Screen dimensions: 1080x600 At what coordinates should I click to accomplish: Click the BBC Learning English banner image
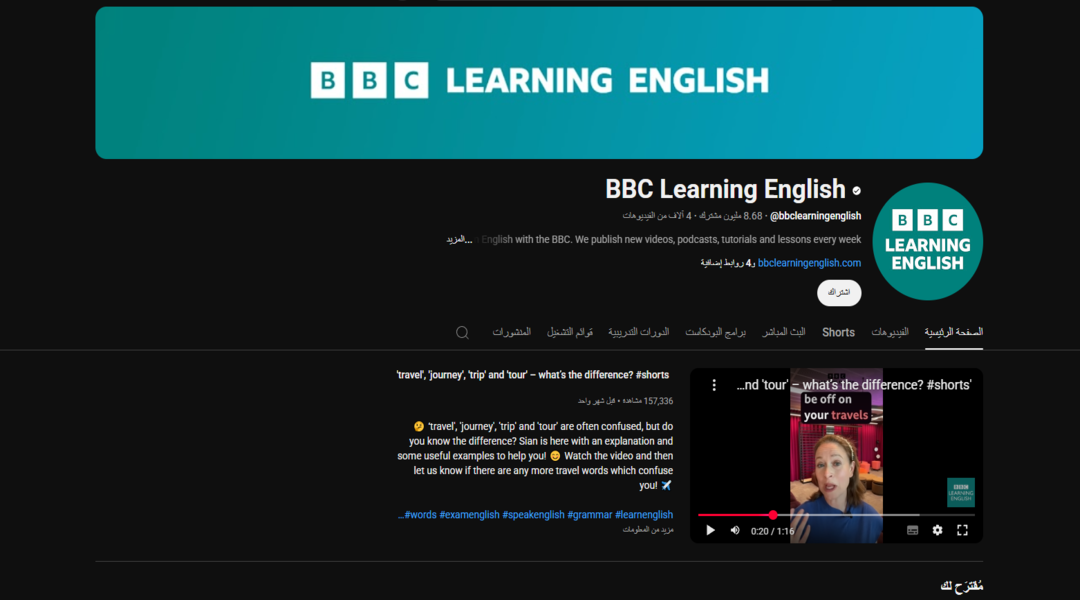(x=539, y=83)
